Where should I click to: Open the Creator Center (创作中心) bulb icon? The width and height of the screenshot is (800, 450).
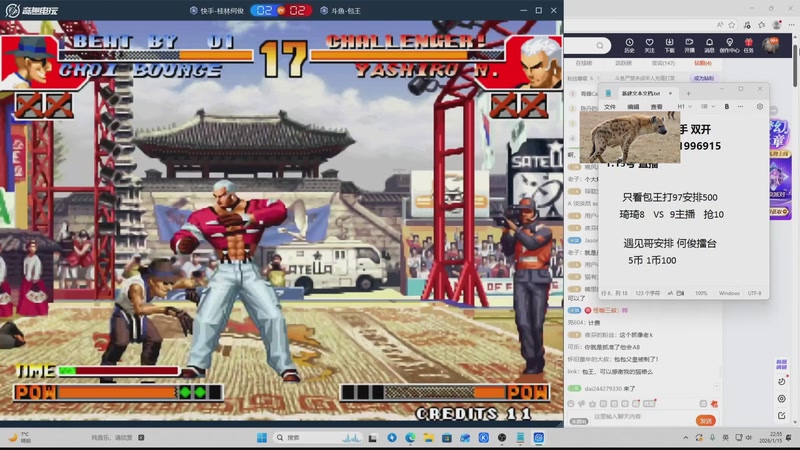point(730,45)
